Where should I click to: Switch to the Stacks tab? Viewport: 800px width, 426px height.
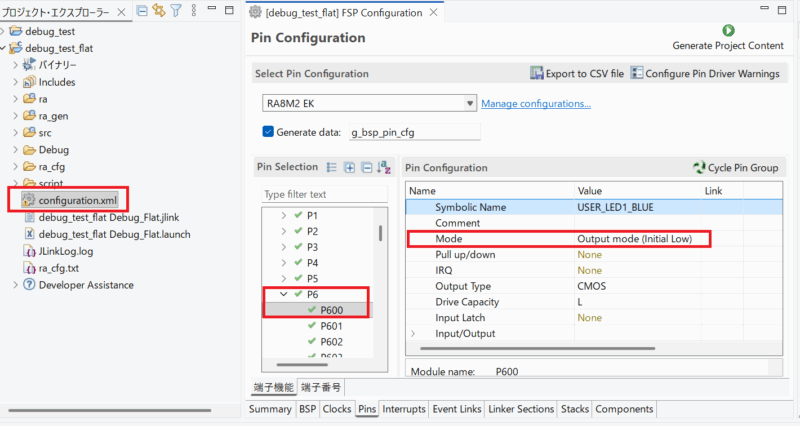coord(575,409)
